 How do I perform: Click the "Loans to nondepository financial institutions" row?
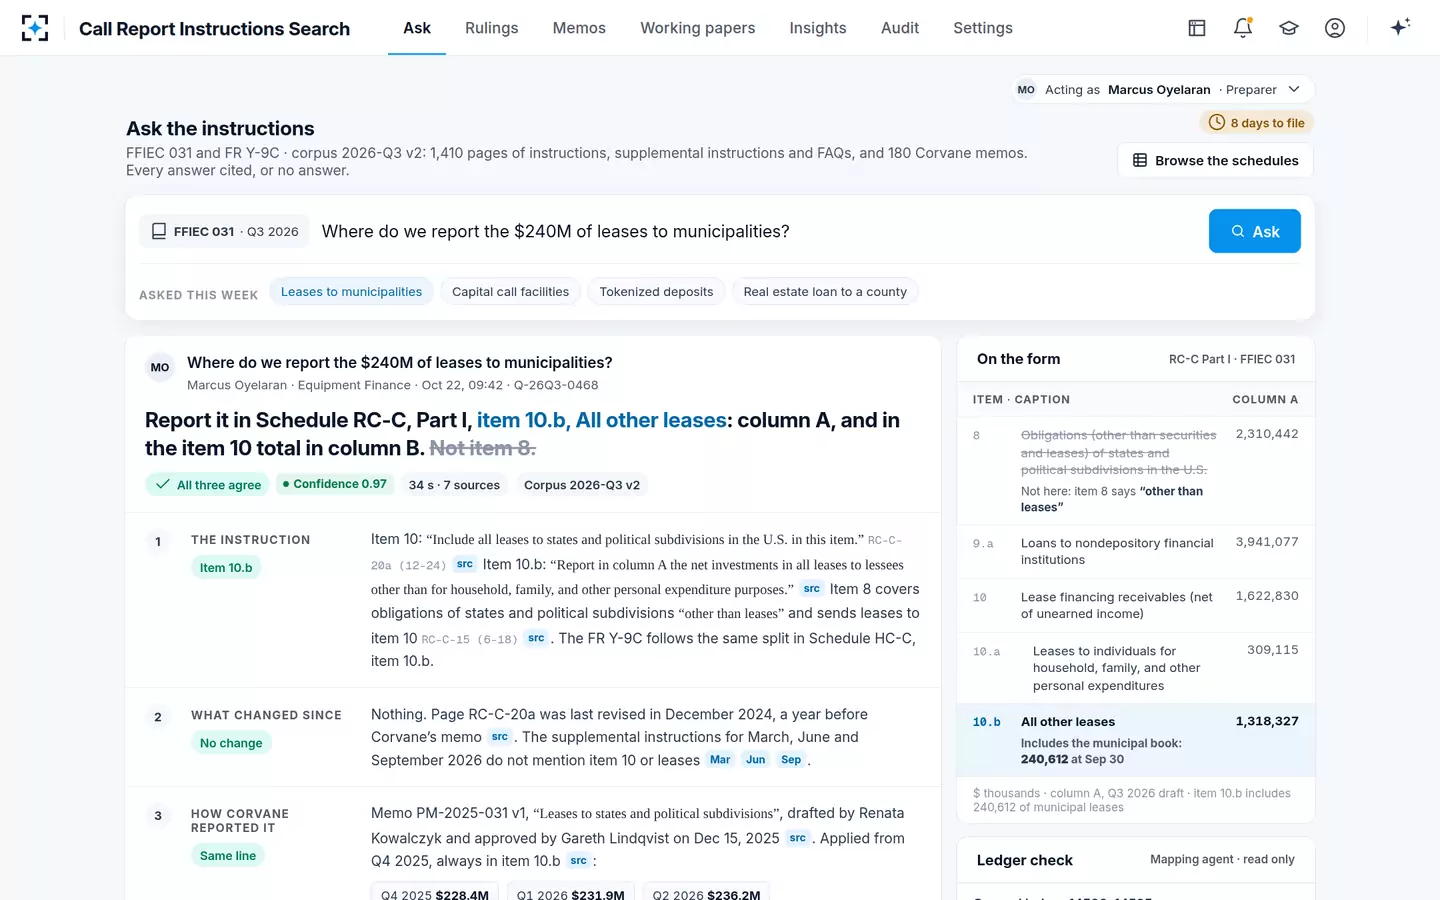(1135, 551)
